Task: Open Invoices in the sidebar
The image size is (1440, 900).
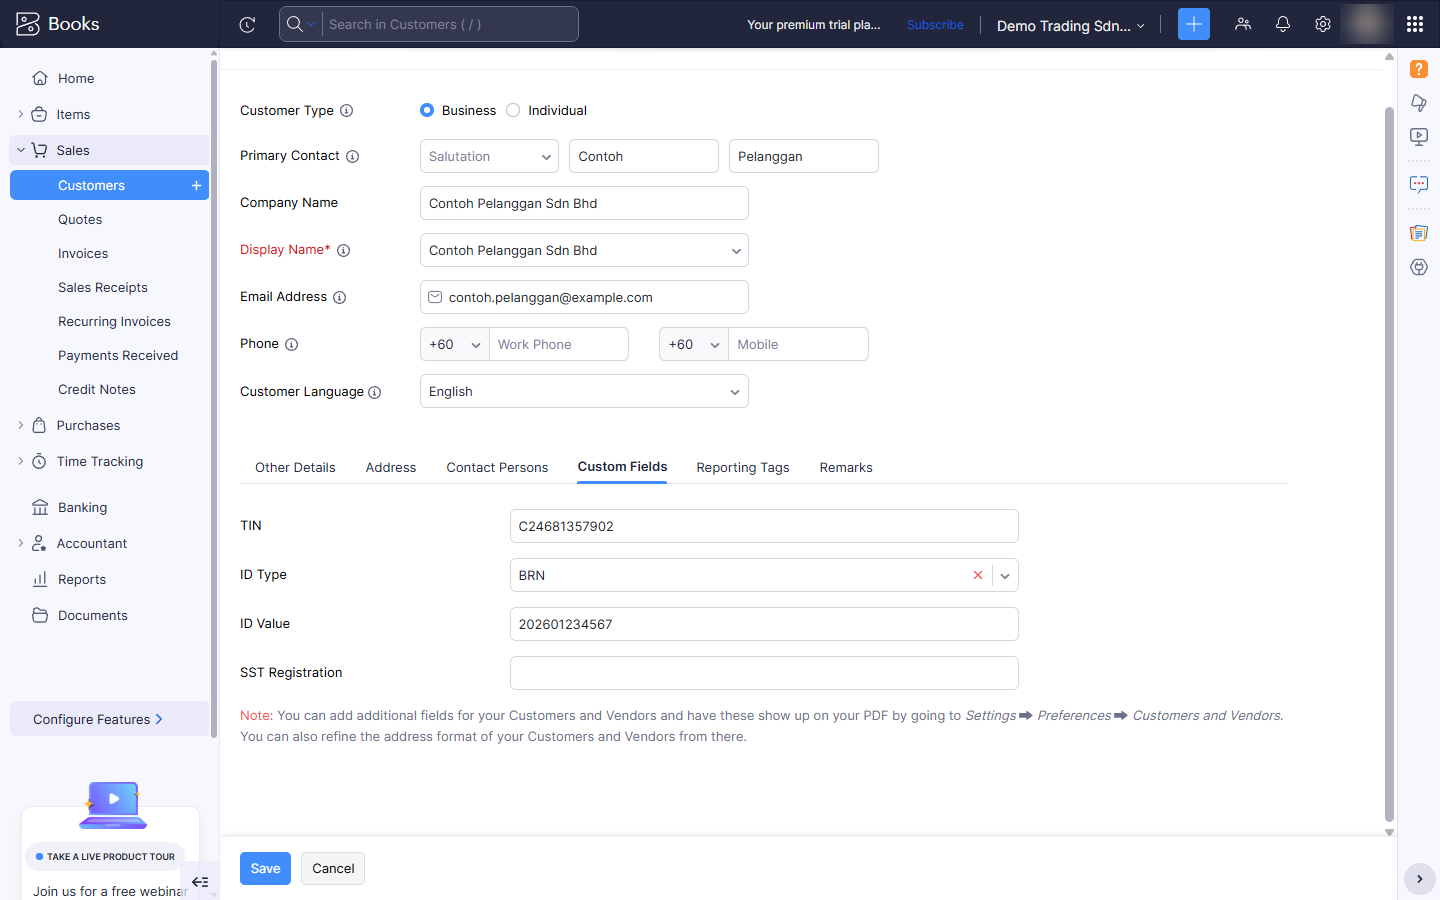Action: (x=83, y=253)
